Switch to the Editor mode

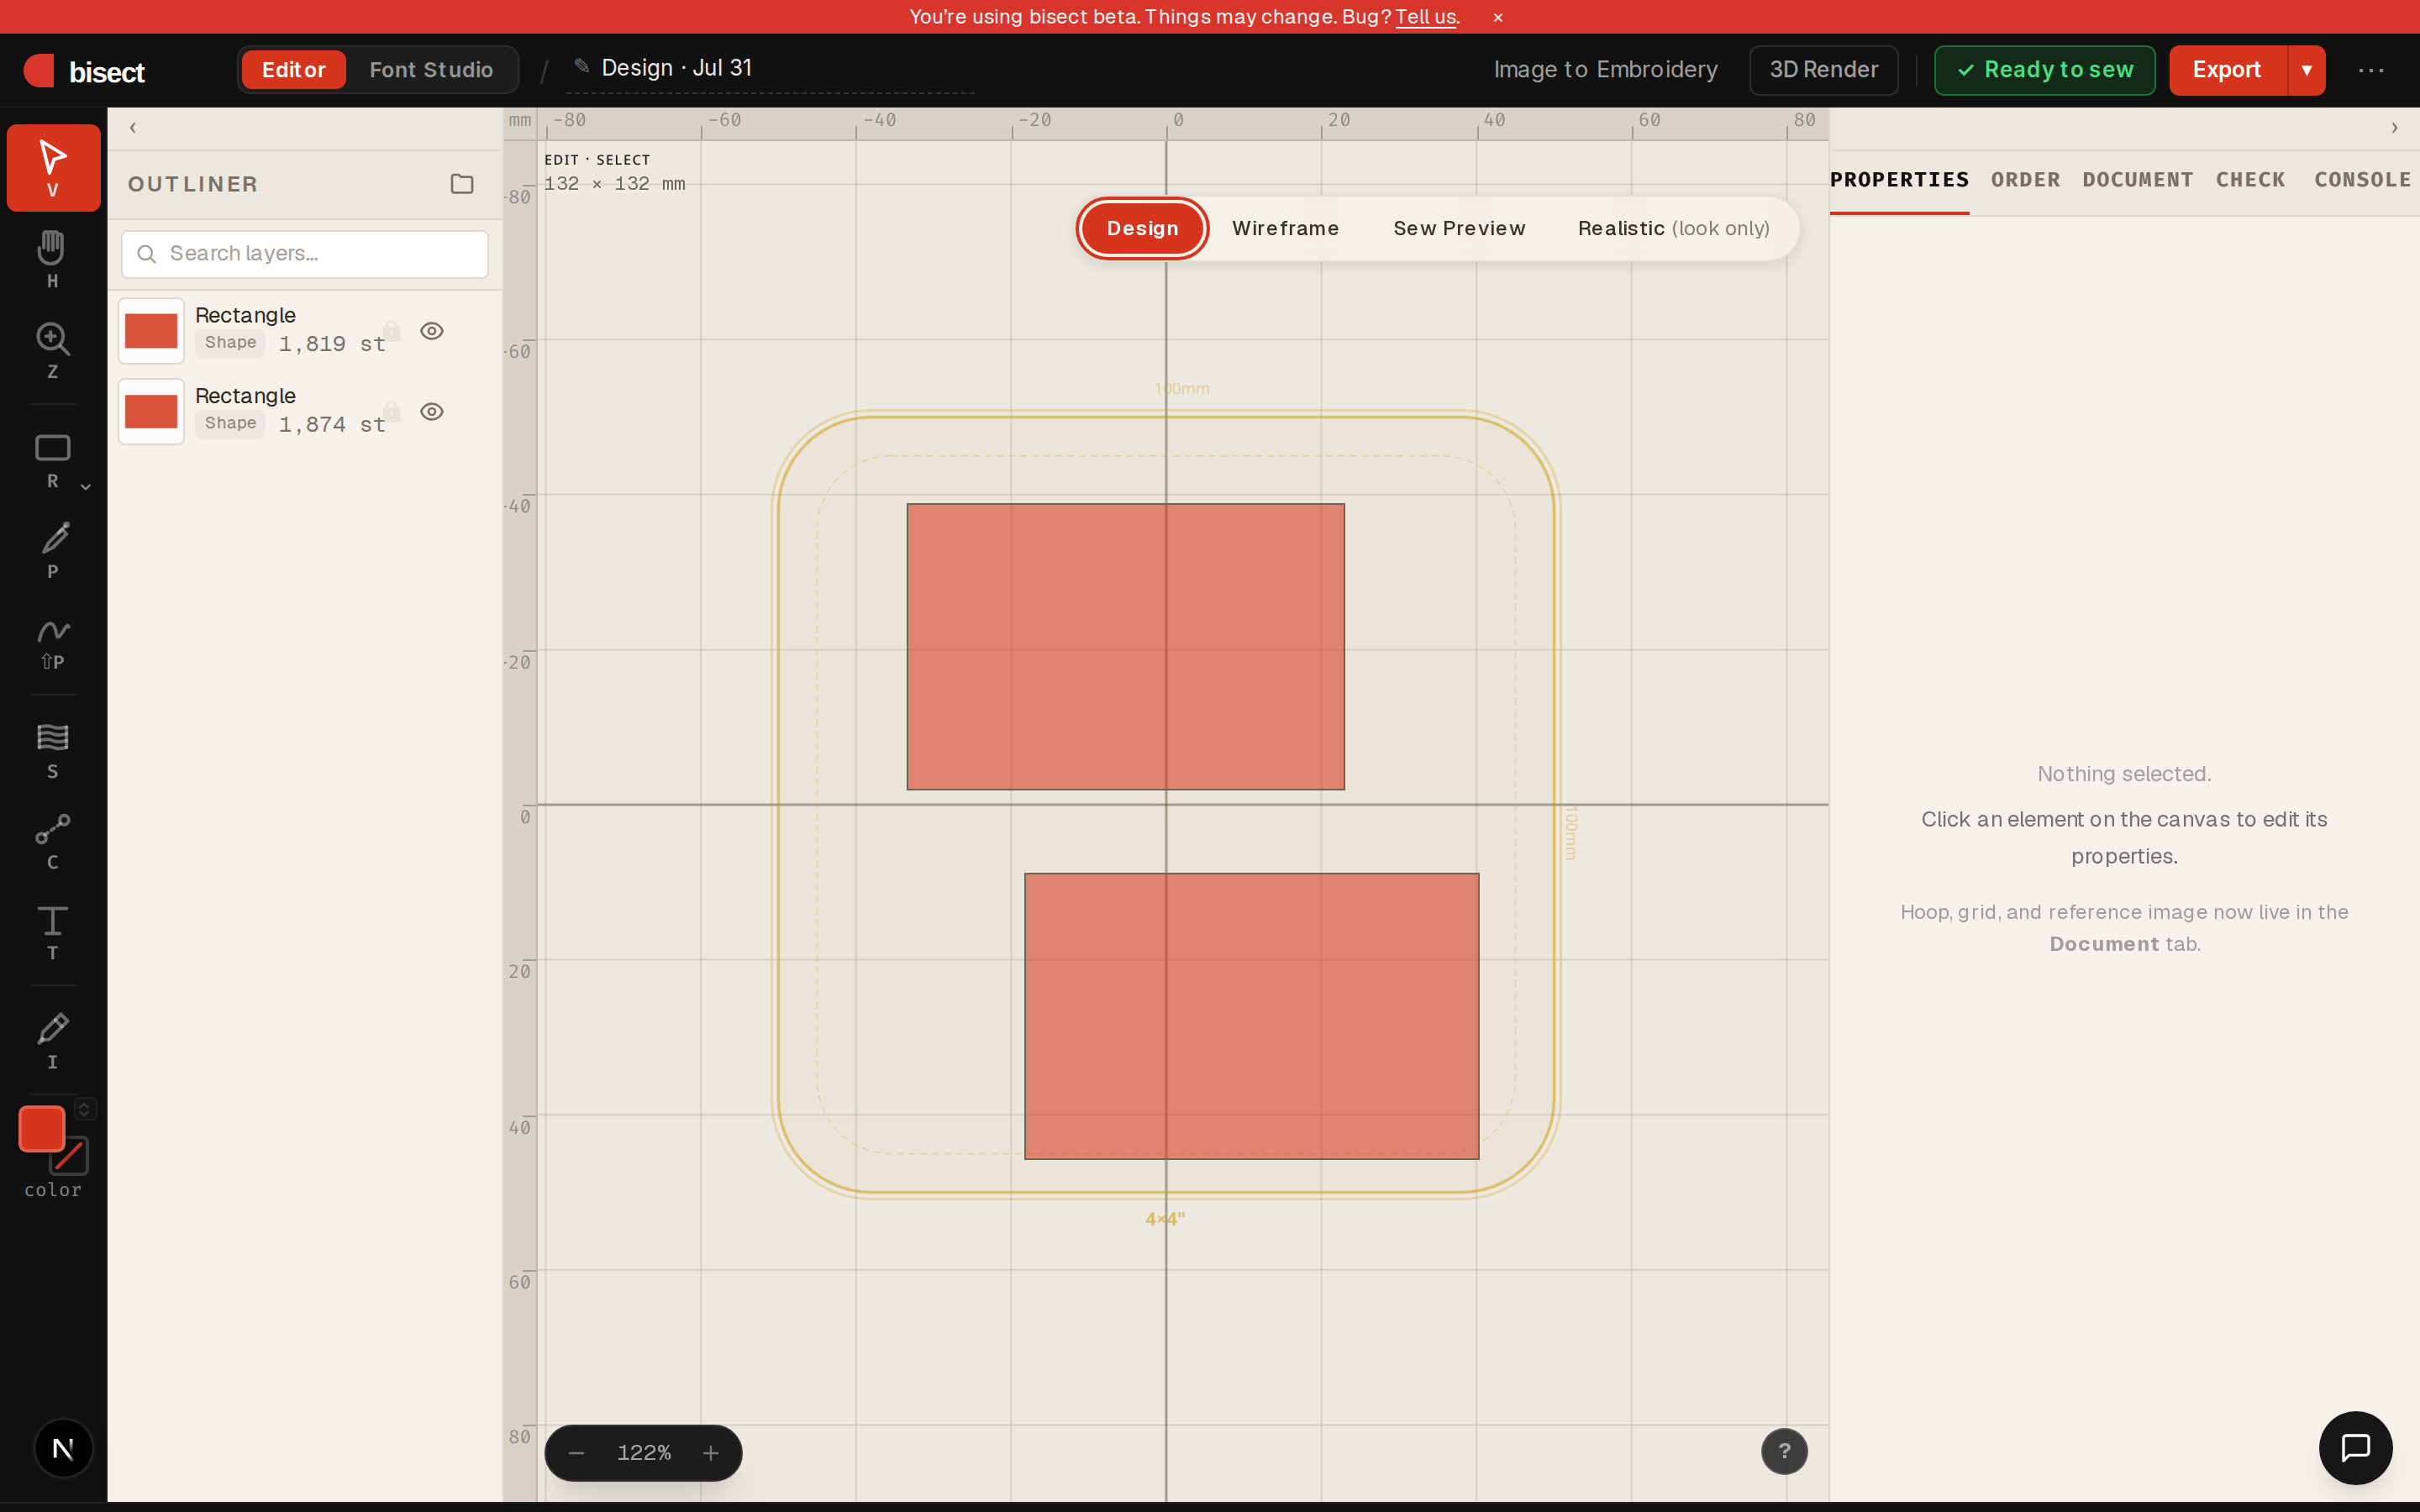294,70
